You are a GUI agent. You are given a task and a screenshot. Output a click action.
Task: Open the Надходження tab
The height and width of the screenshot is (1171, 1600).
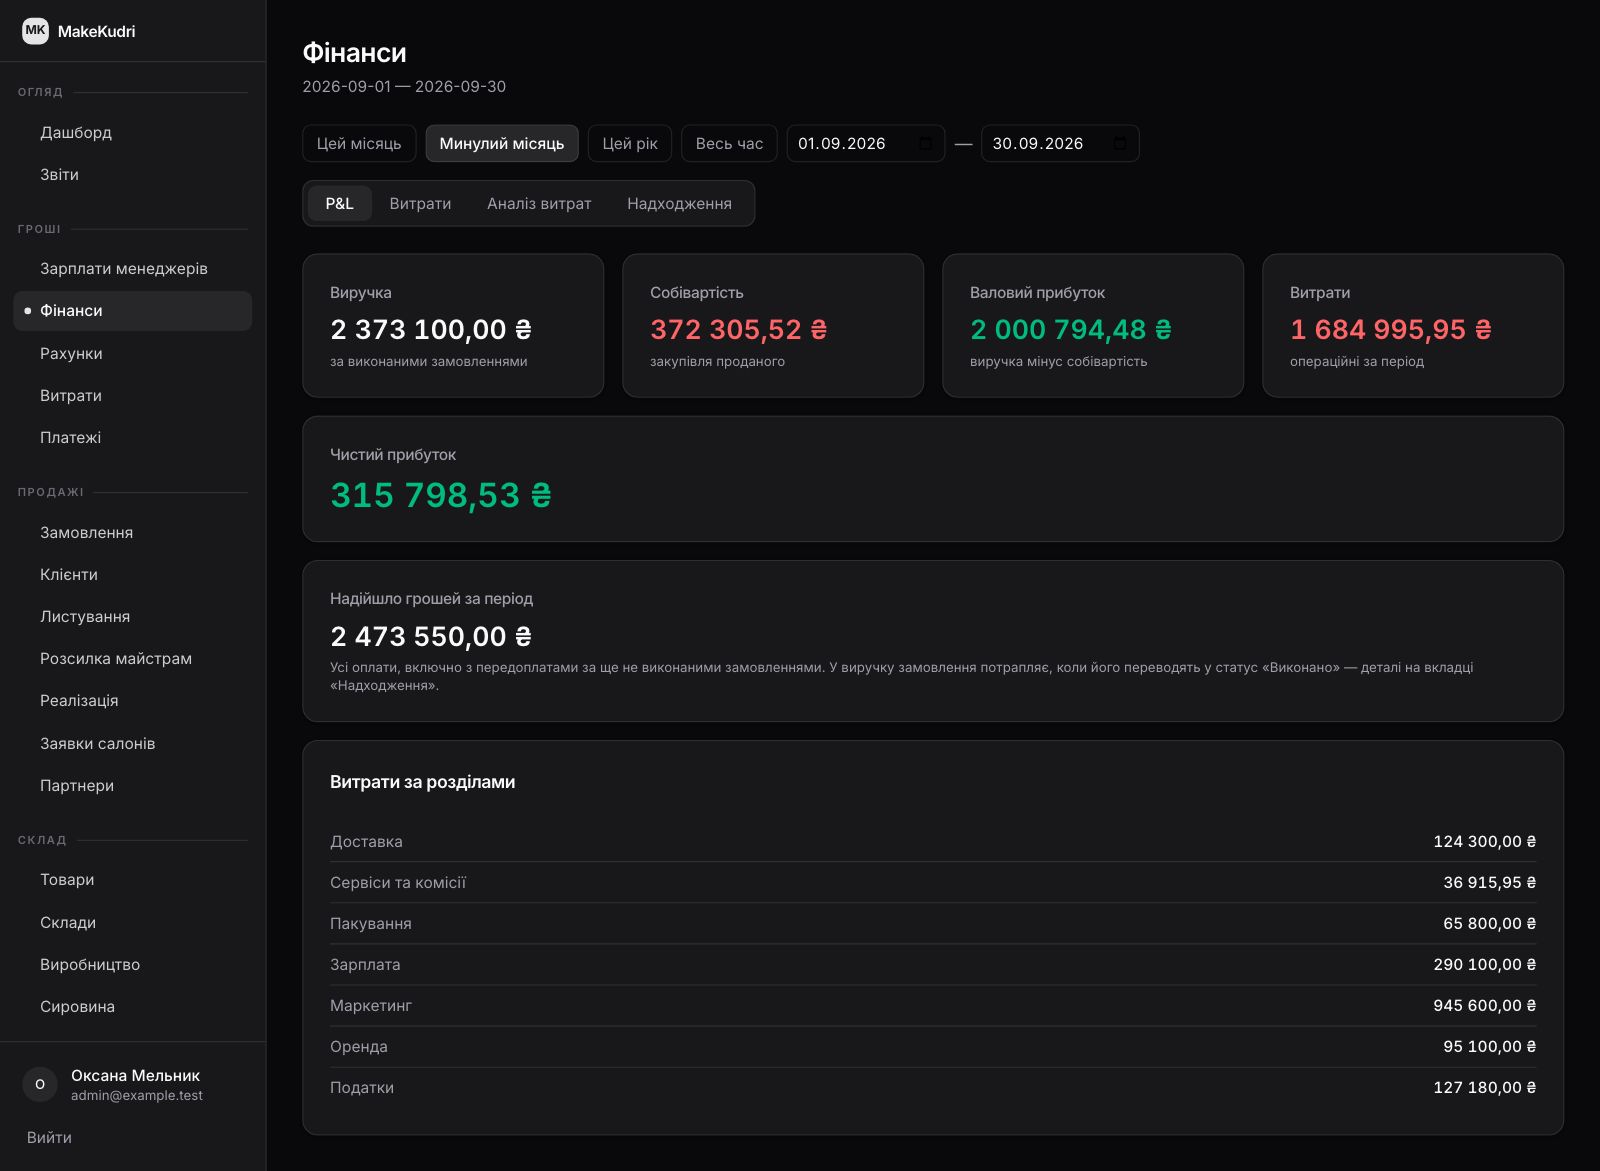pyautogui.click(x=679, y=204)
